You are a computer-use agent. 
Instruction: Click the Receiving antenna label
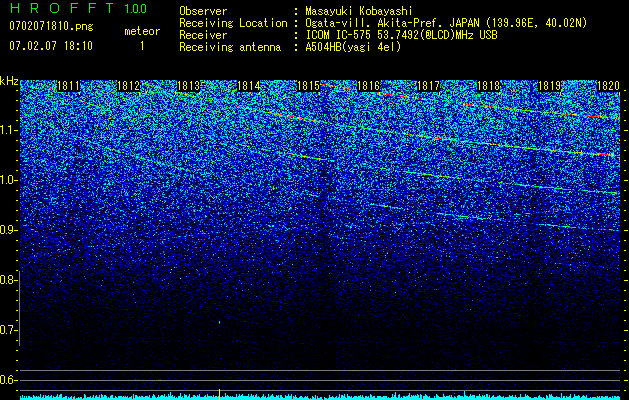[x=230, y=47]
